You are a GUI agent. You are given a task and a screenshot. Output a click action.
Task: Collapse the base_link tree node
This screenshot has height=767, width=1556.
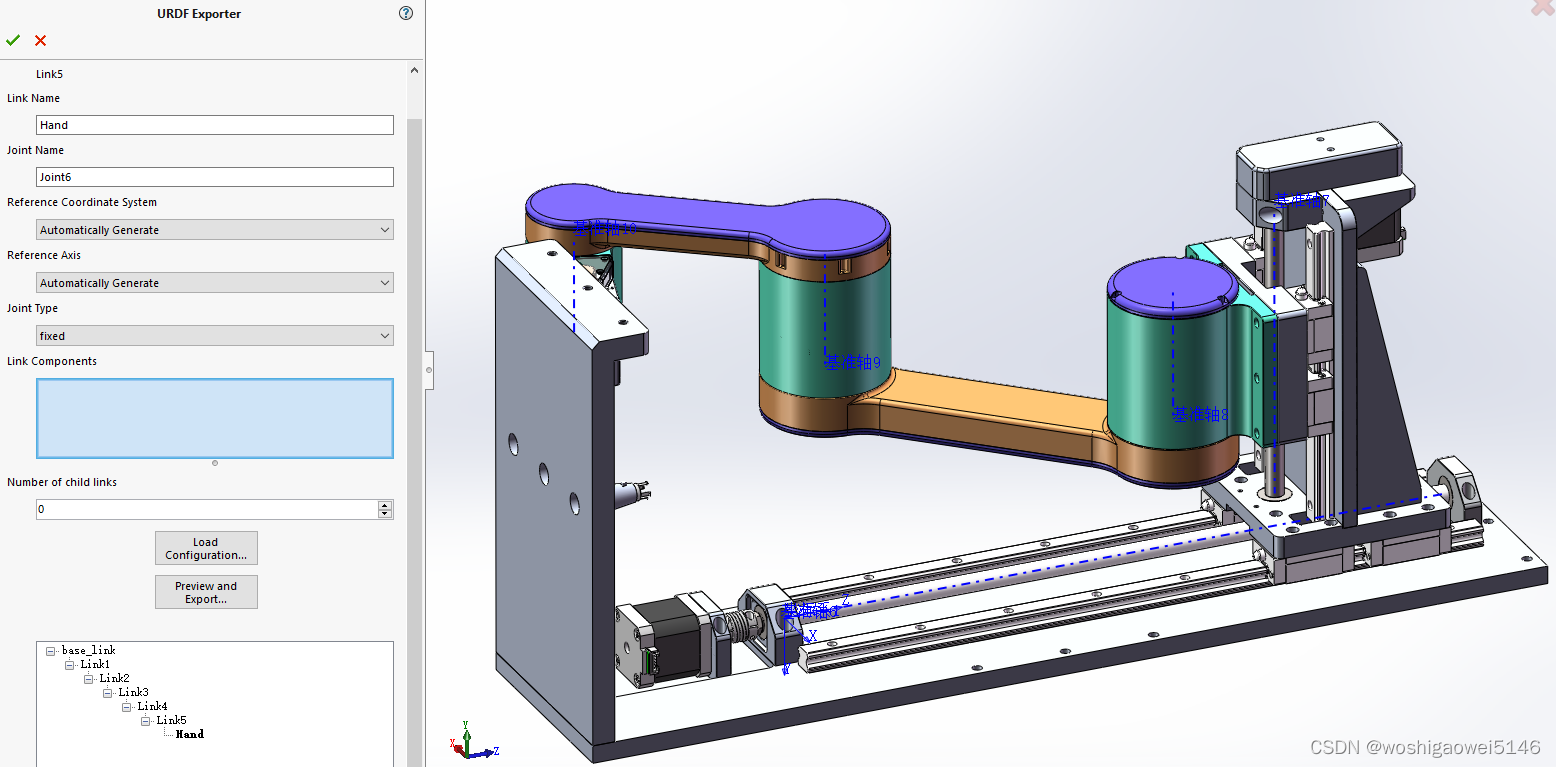pyautogui.click(x=51, y=650)
